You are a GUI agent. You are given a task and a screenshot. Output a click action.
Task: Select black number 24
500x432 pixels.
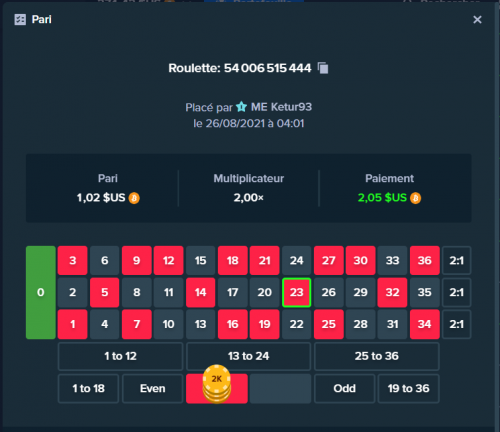pyautogui.click(x=296, y=260)
